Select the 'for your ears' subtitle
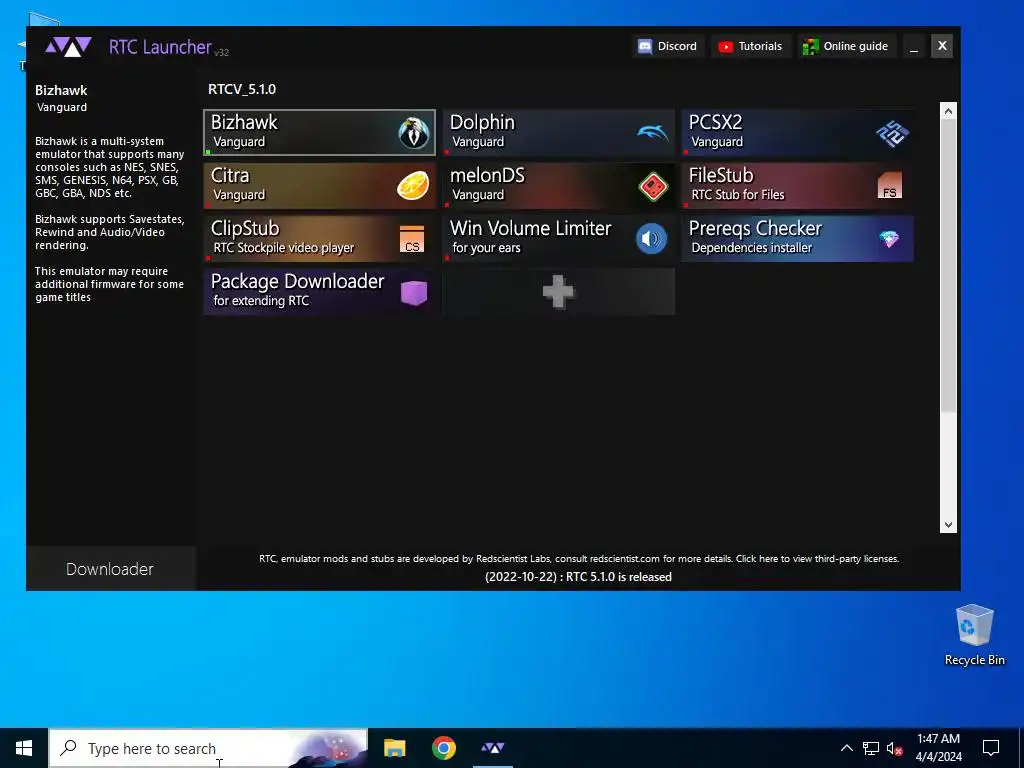 [486, 248]
